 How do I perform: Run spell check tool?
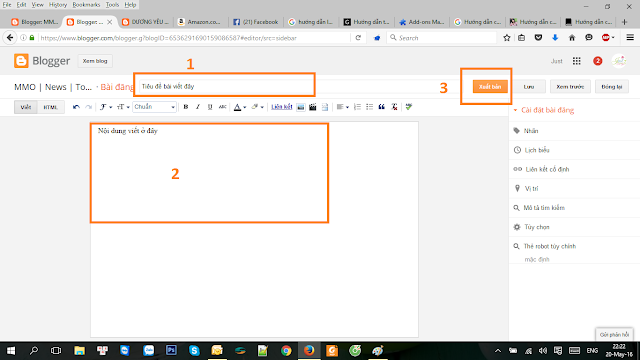coord(409,107)
